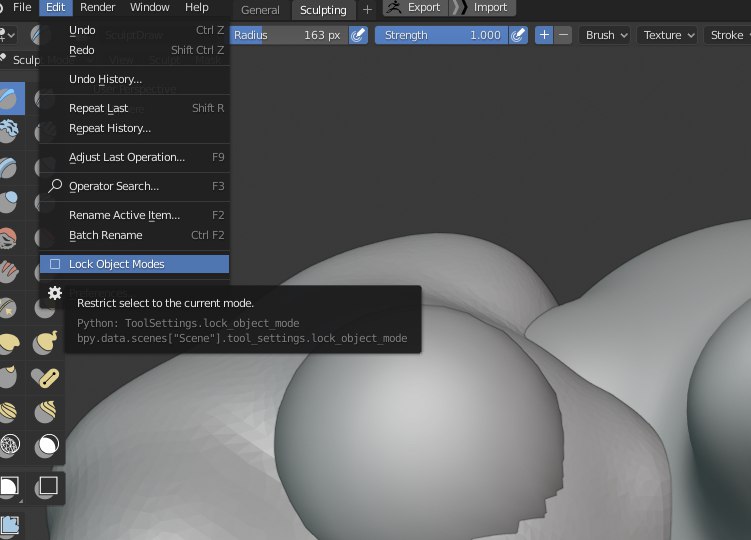The image size is (751, 540).
Task: Open the Texture settings dropdown
Action: 667,35
